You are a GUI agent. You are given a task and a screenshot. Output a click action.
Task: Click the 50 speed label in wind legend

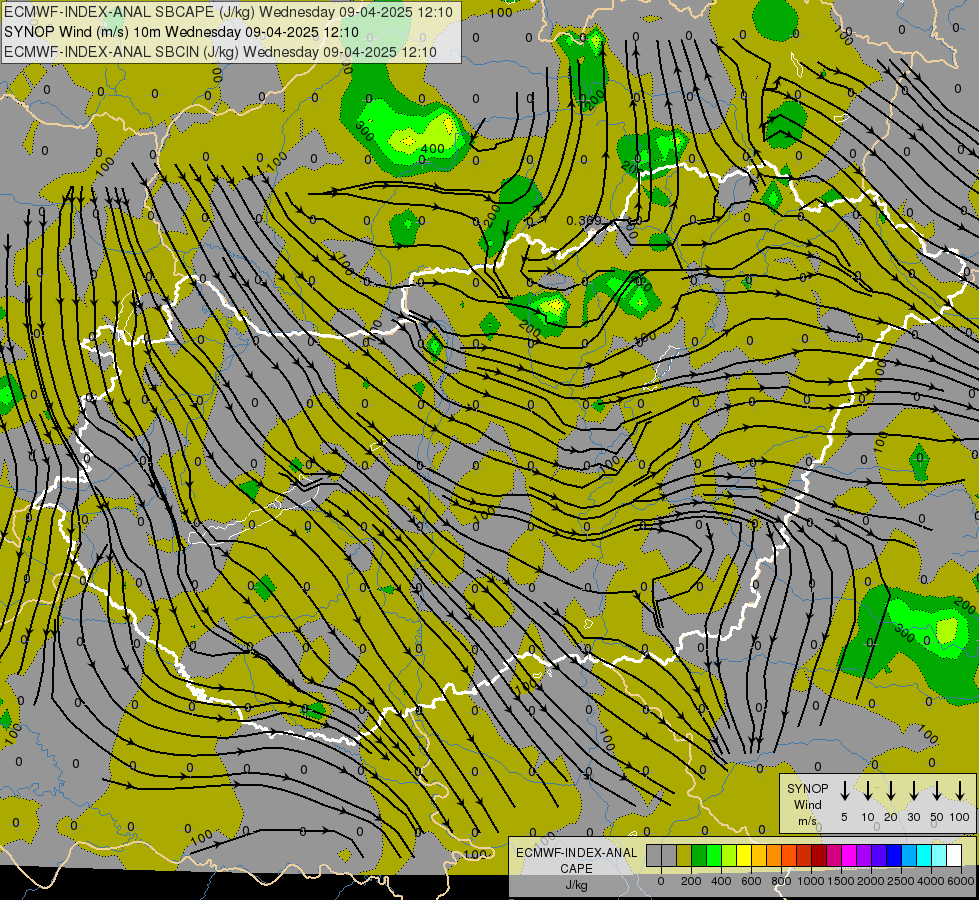937,817
